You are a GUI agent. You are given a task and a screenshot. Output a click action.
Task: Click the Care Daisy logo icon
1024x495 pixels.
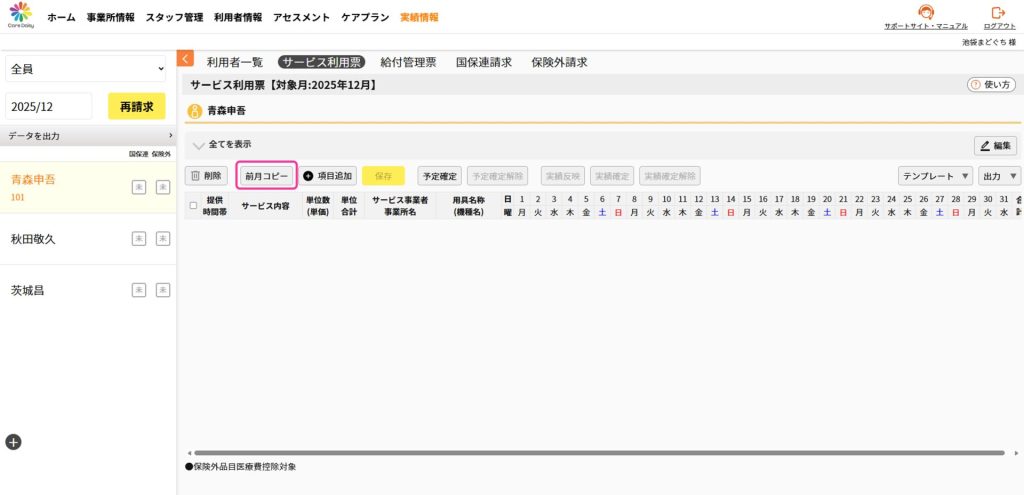pos(20,16)
